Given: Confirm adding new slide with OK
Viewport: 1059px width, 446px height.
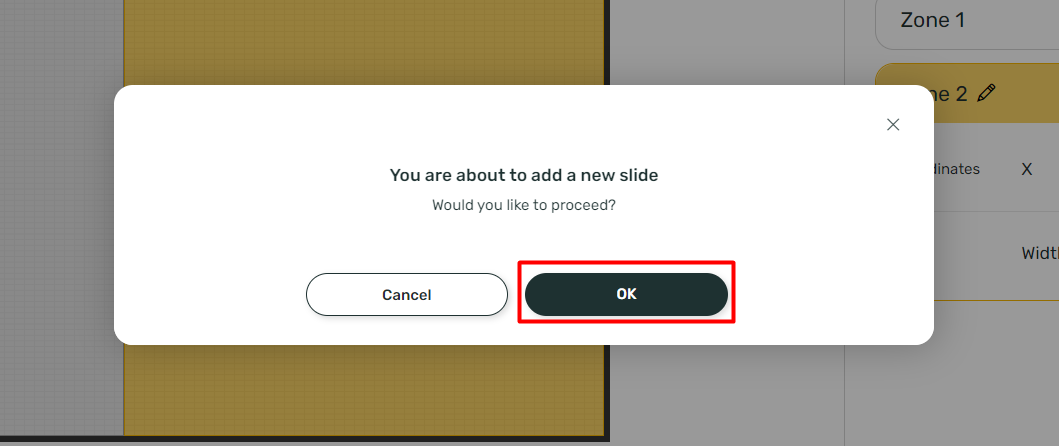Looking at the screenshot, I should point(626,295).
